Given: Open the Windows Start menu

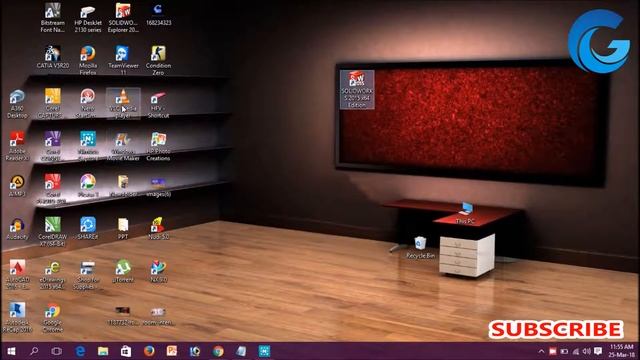Looking at the screenshot, I should pyautogui.click(x=11, y=351).
